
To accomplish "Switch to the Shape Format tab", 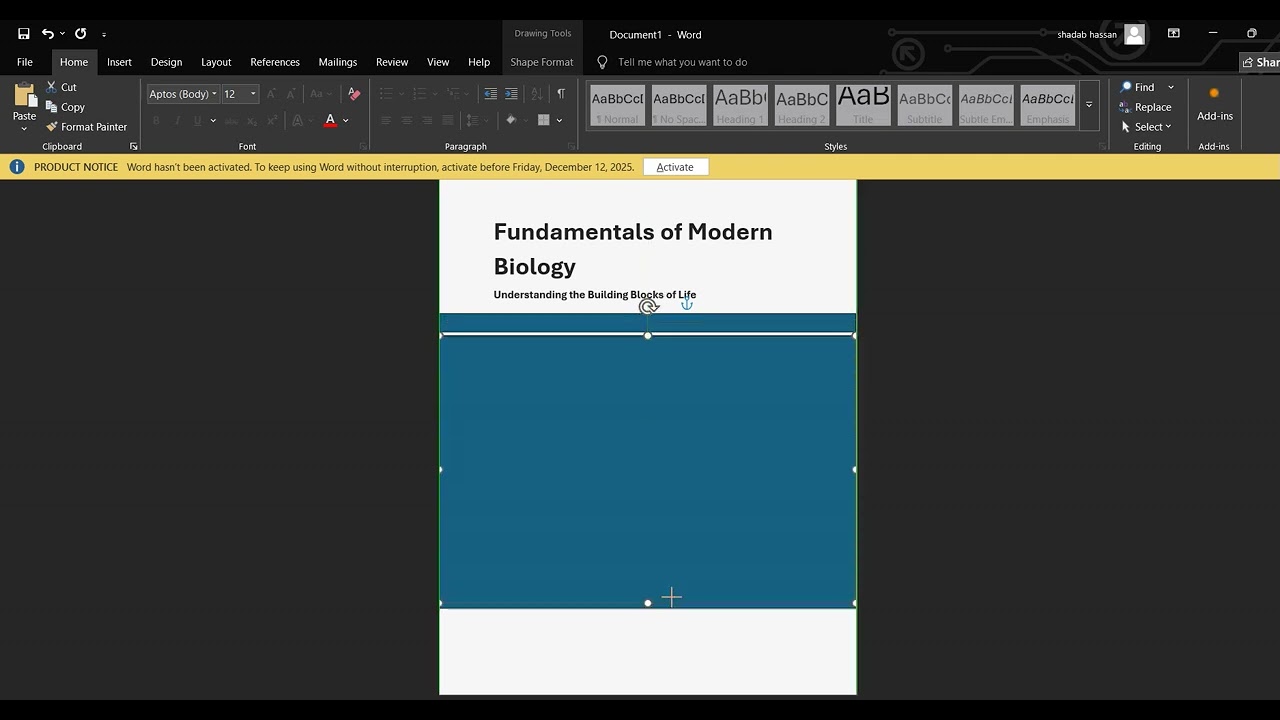I will click(x=542, y=62).
